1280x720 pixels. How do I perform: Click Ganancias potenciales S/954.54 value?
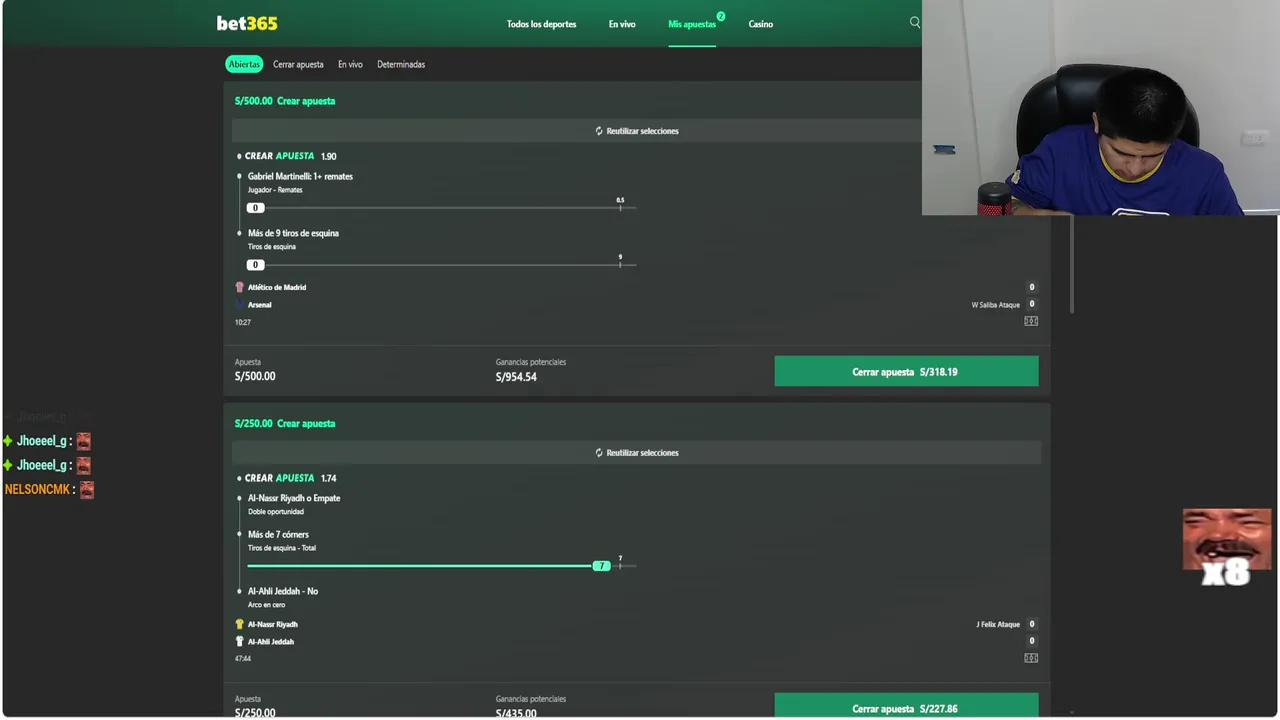pos(516,377)
